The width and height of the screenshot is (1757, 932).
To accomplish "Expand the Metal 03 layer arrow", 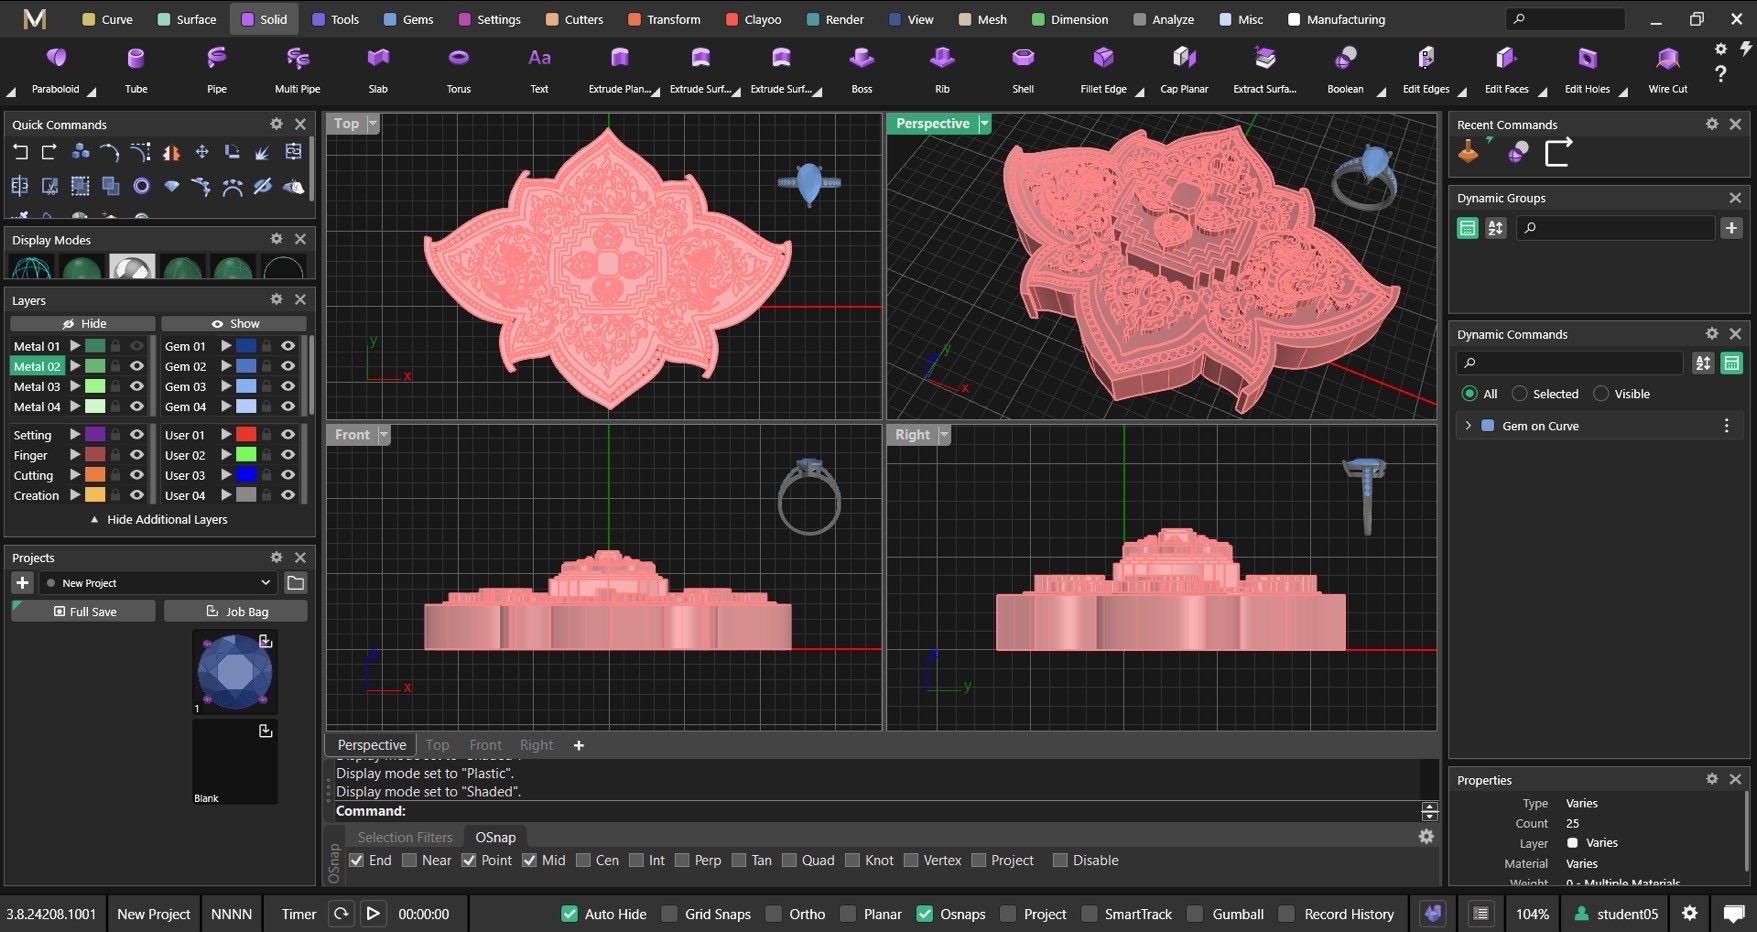I will click(x=75, y=386).
